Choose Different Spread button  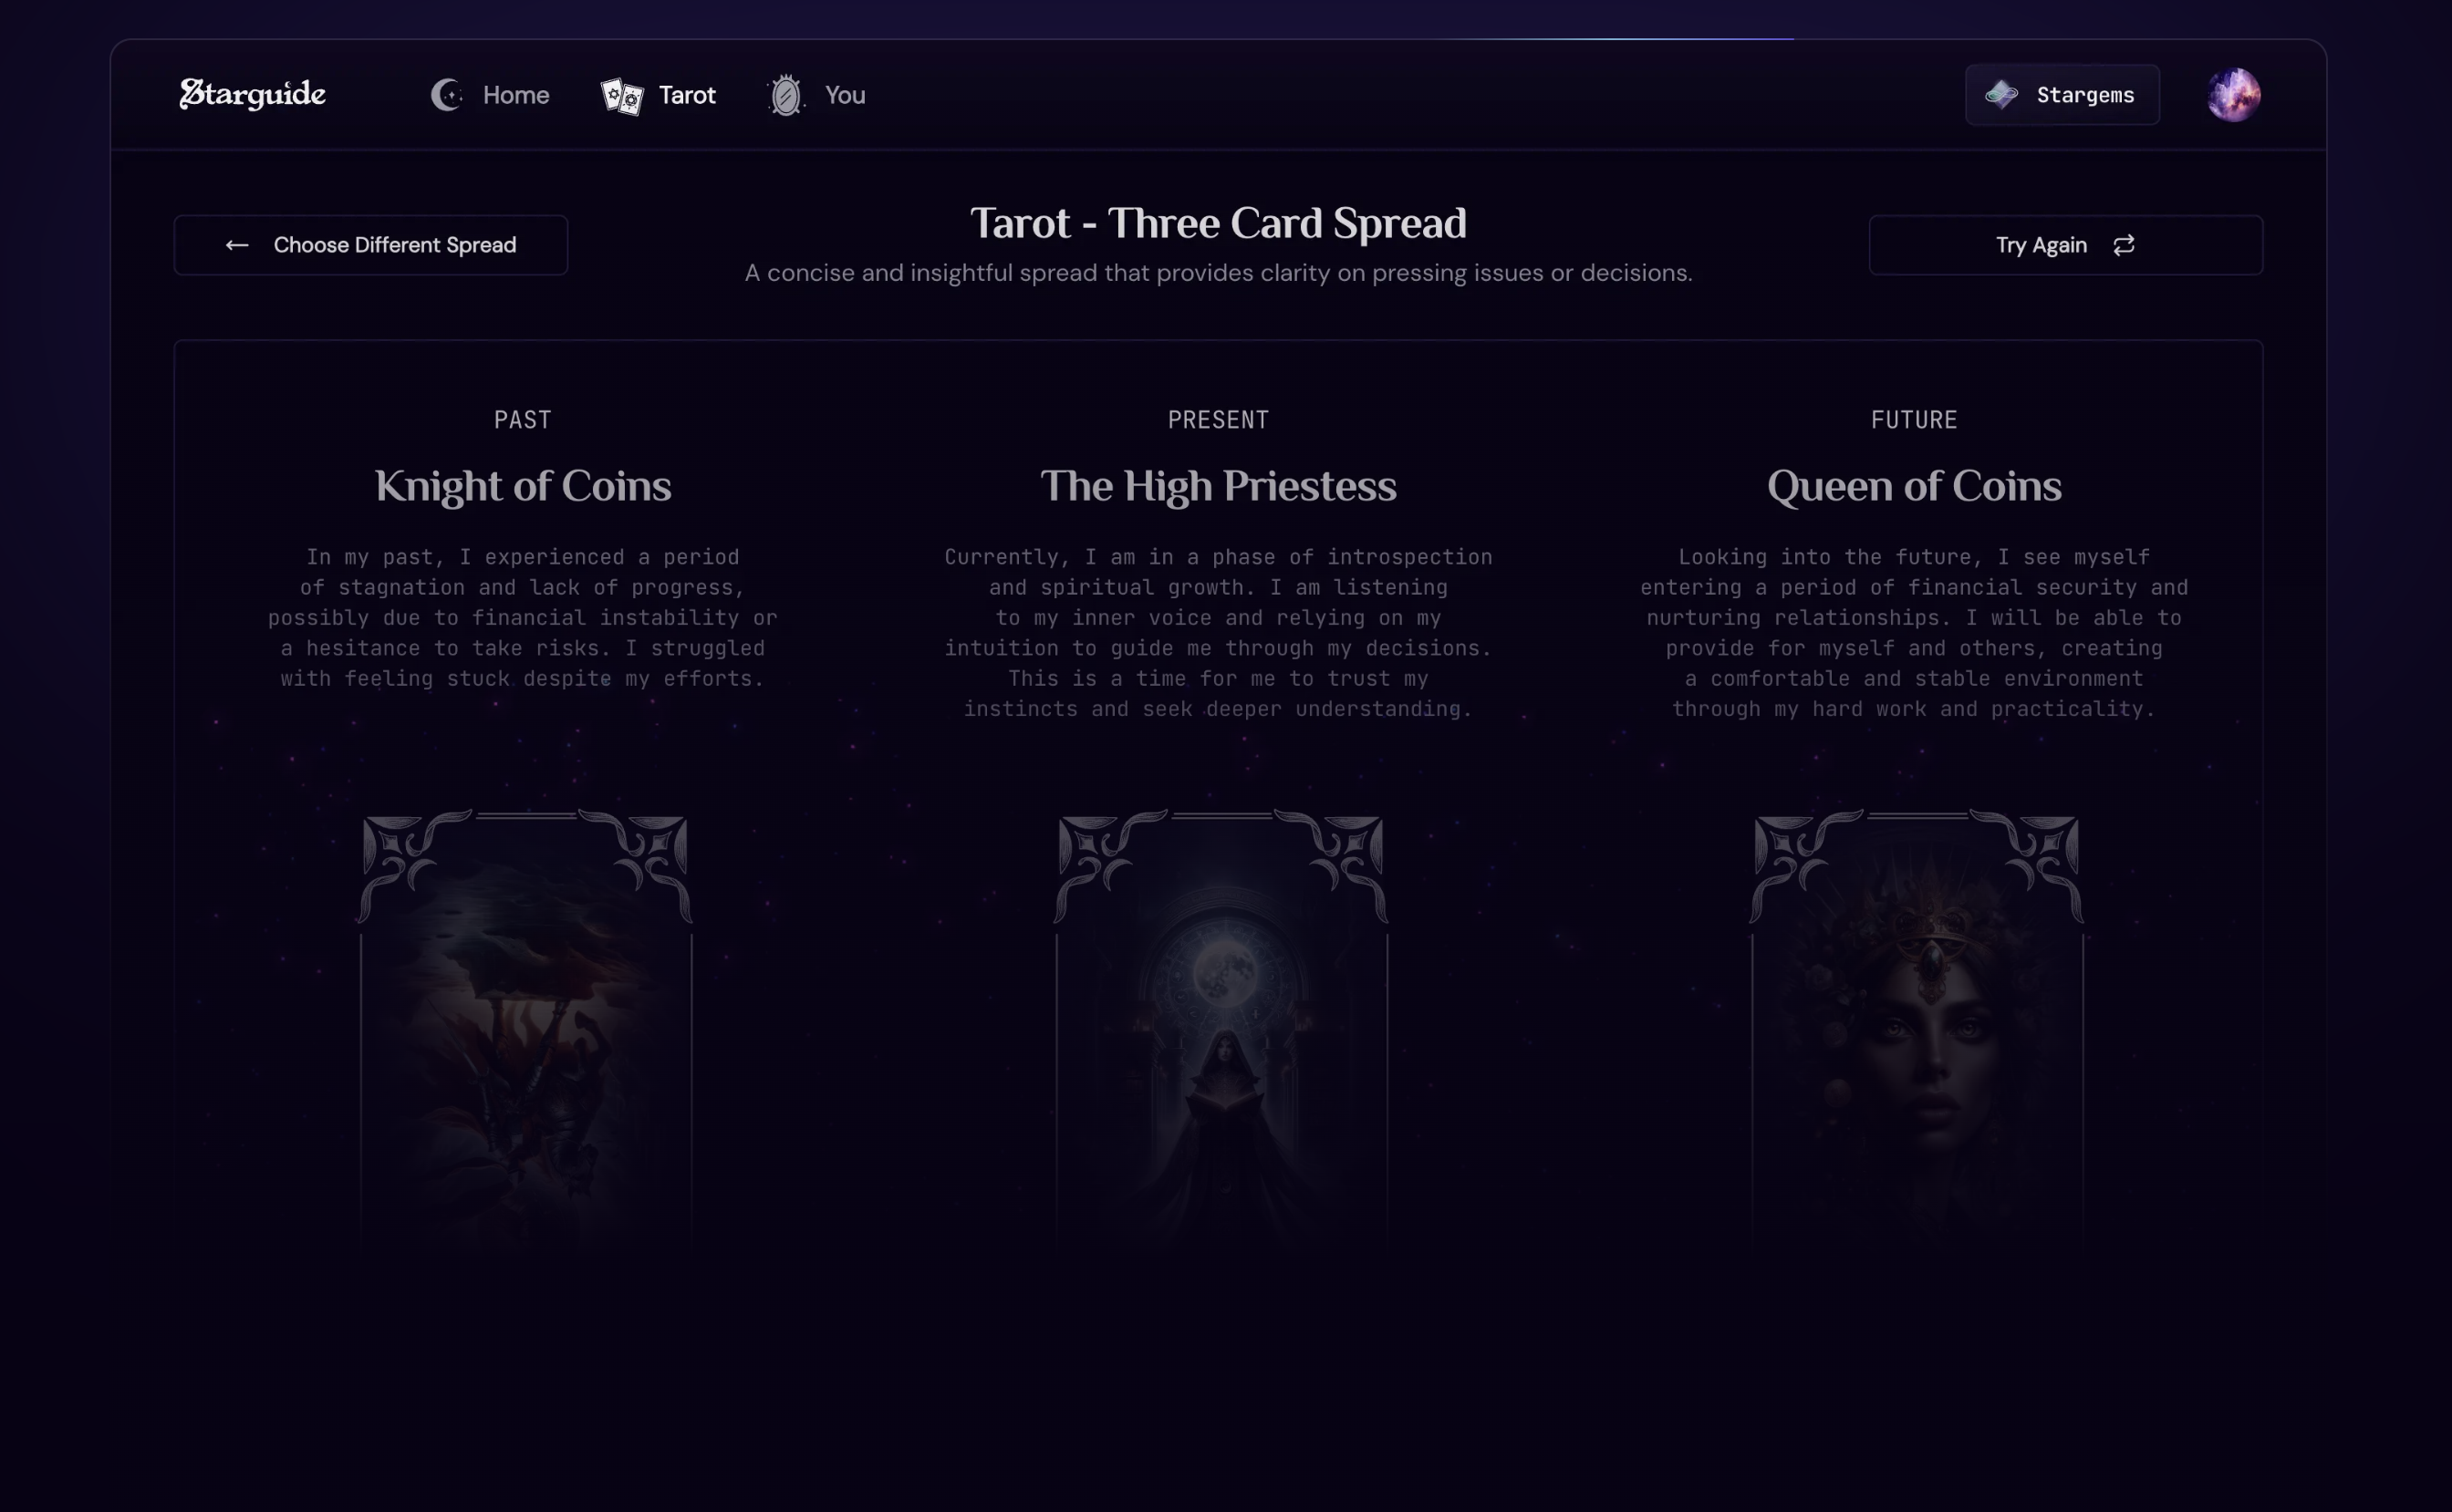click(x=371, y=245)
